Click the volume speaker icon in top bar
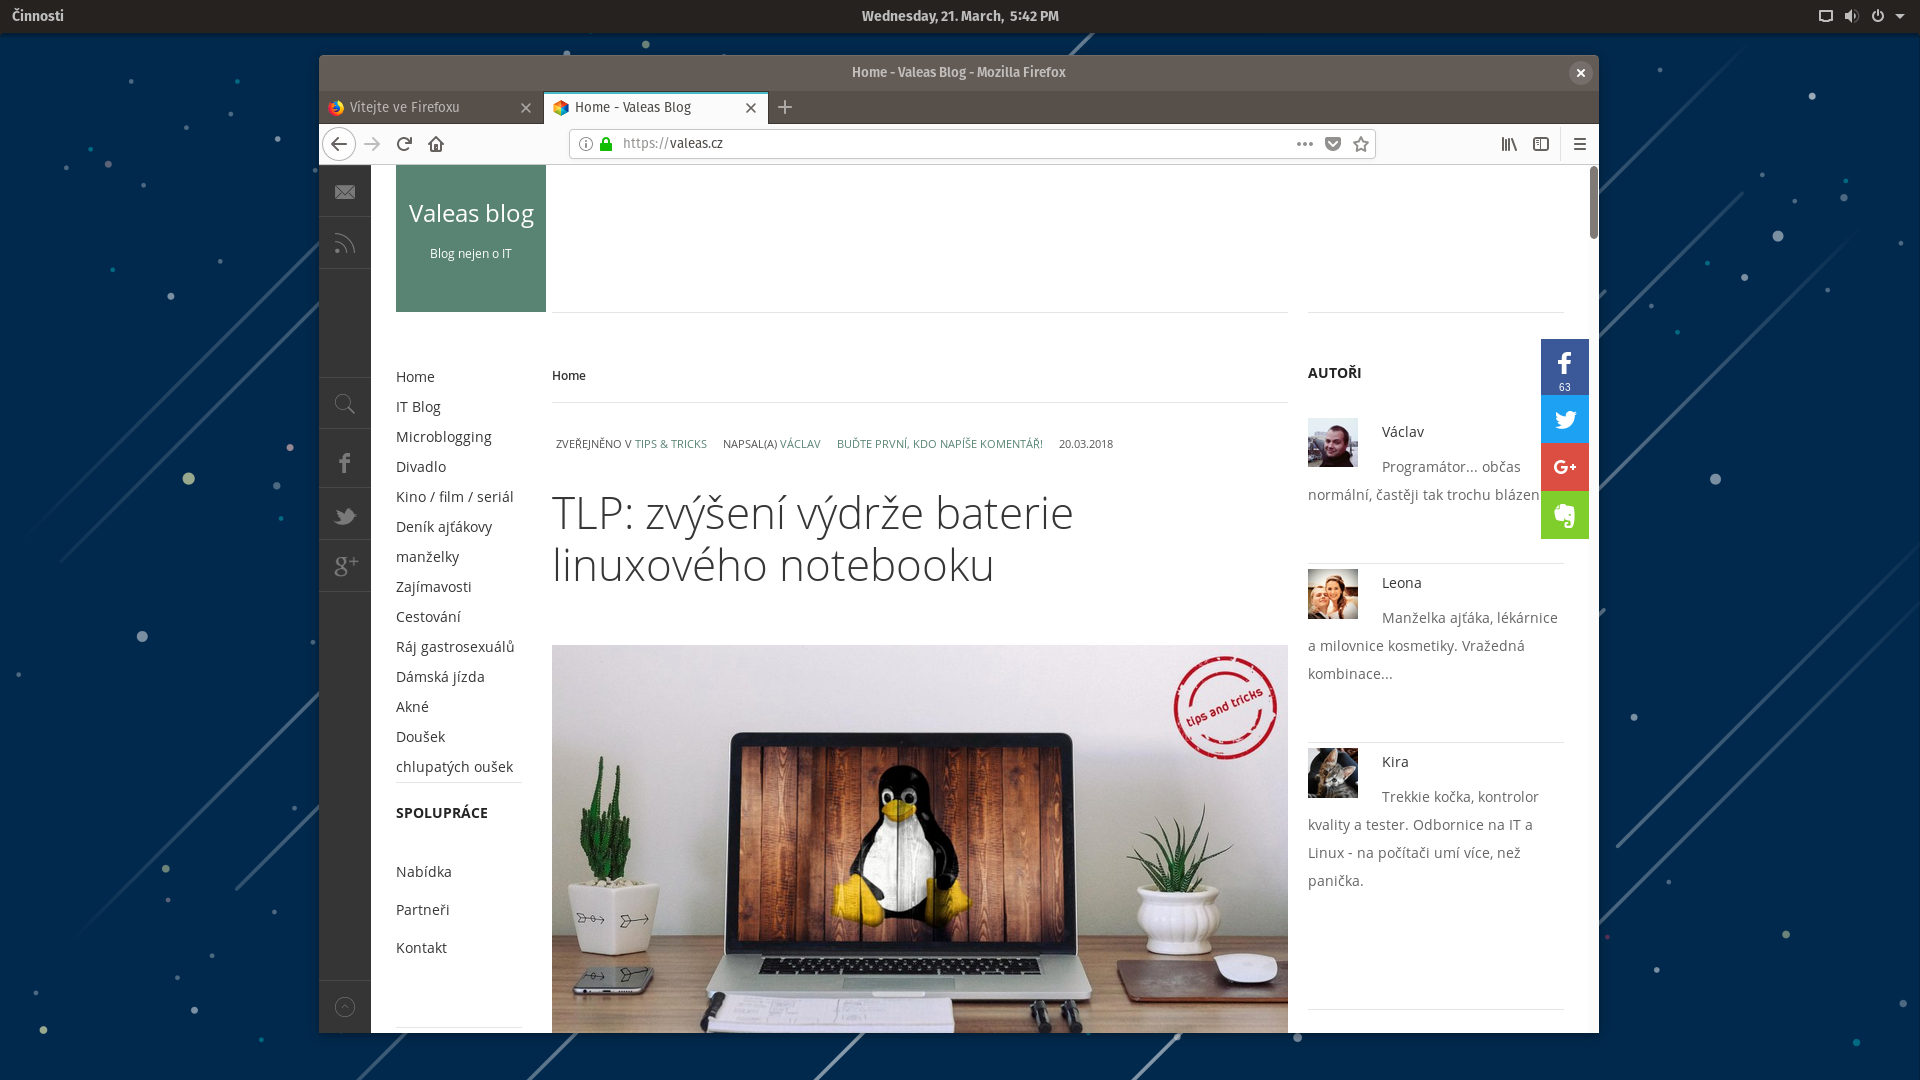This screenshot has height=1080, width=1920. 1851,16
